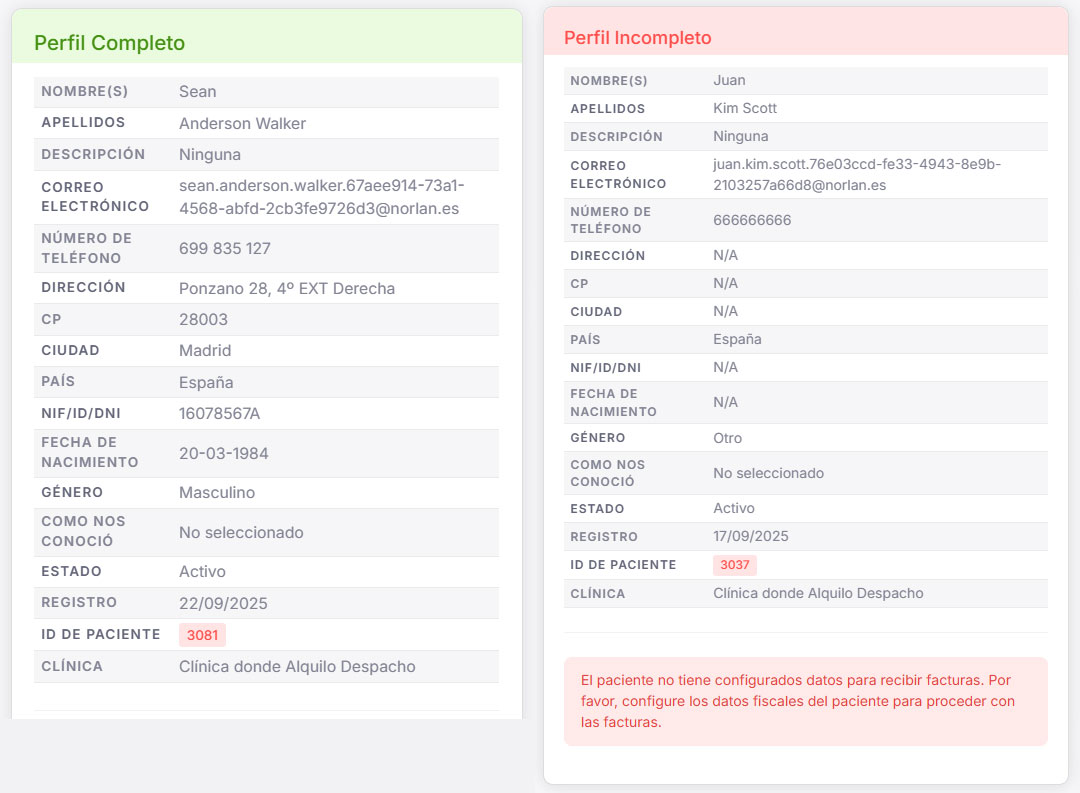Click the Perfil Completo header
The width and height of the screenshot is (1080, 793).
tap(110, 43)
